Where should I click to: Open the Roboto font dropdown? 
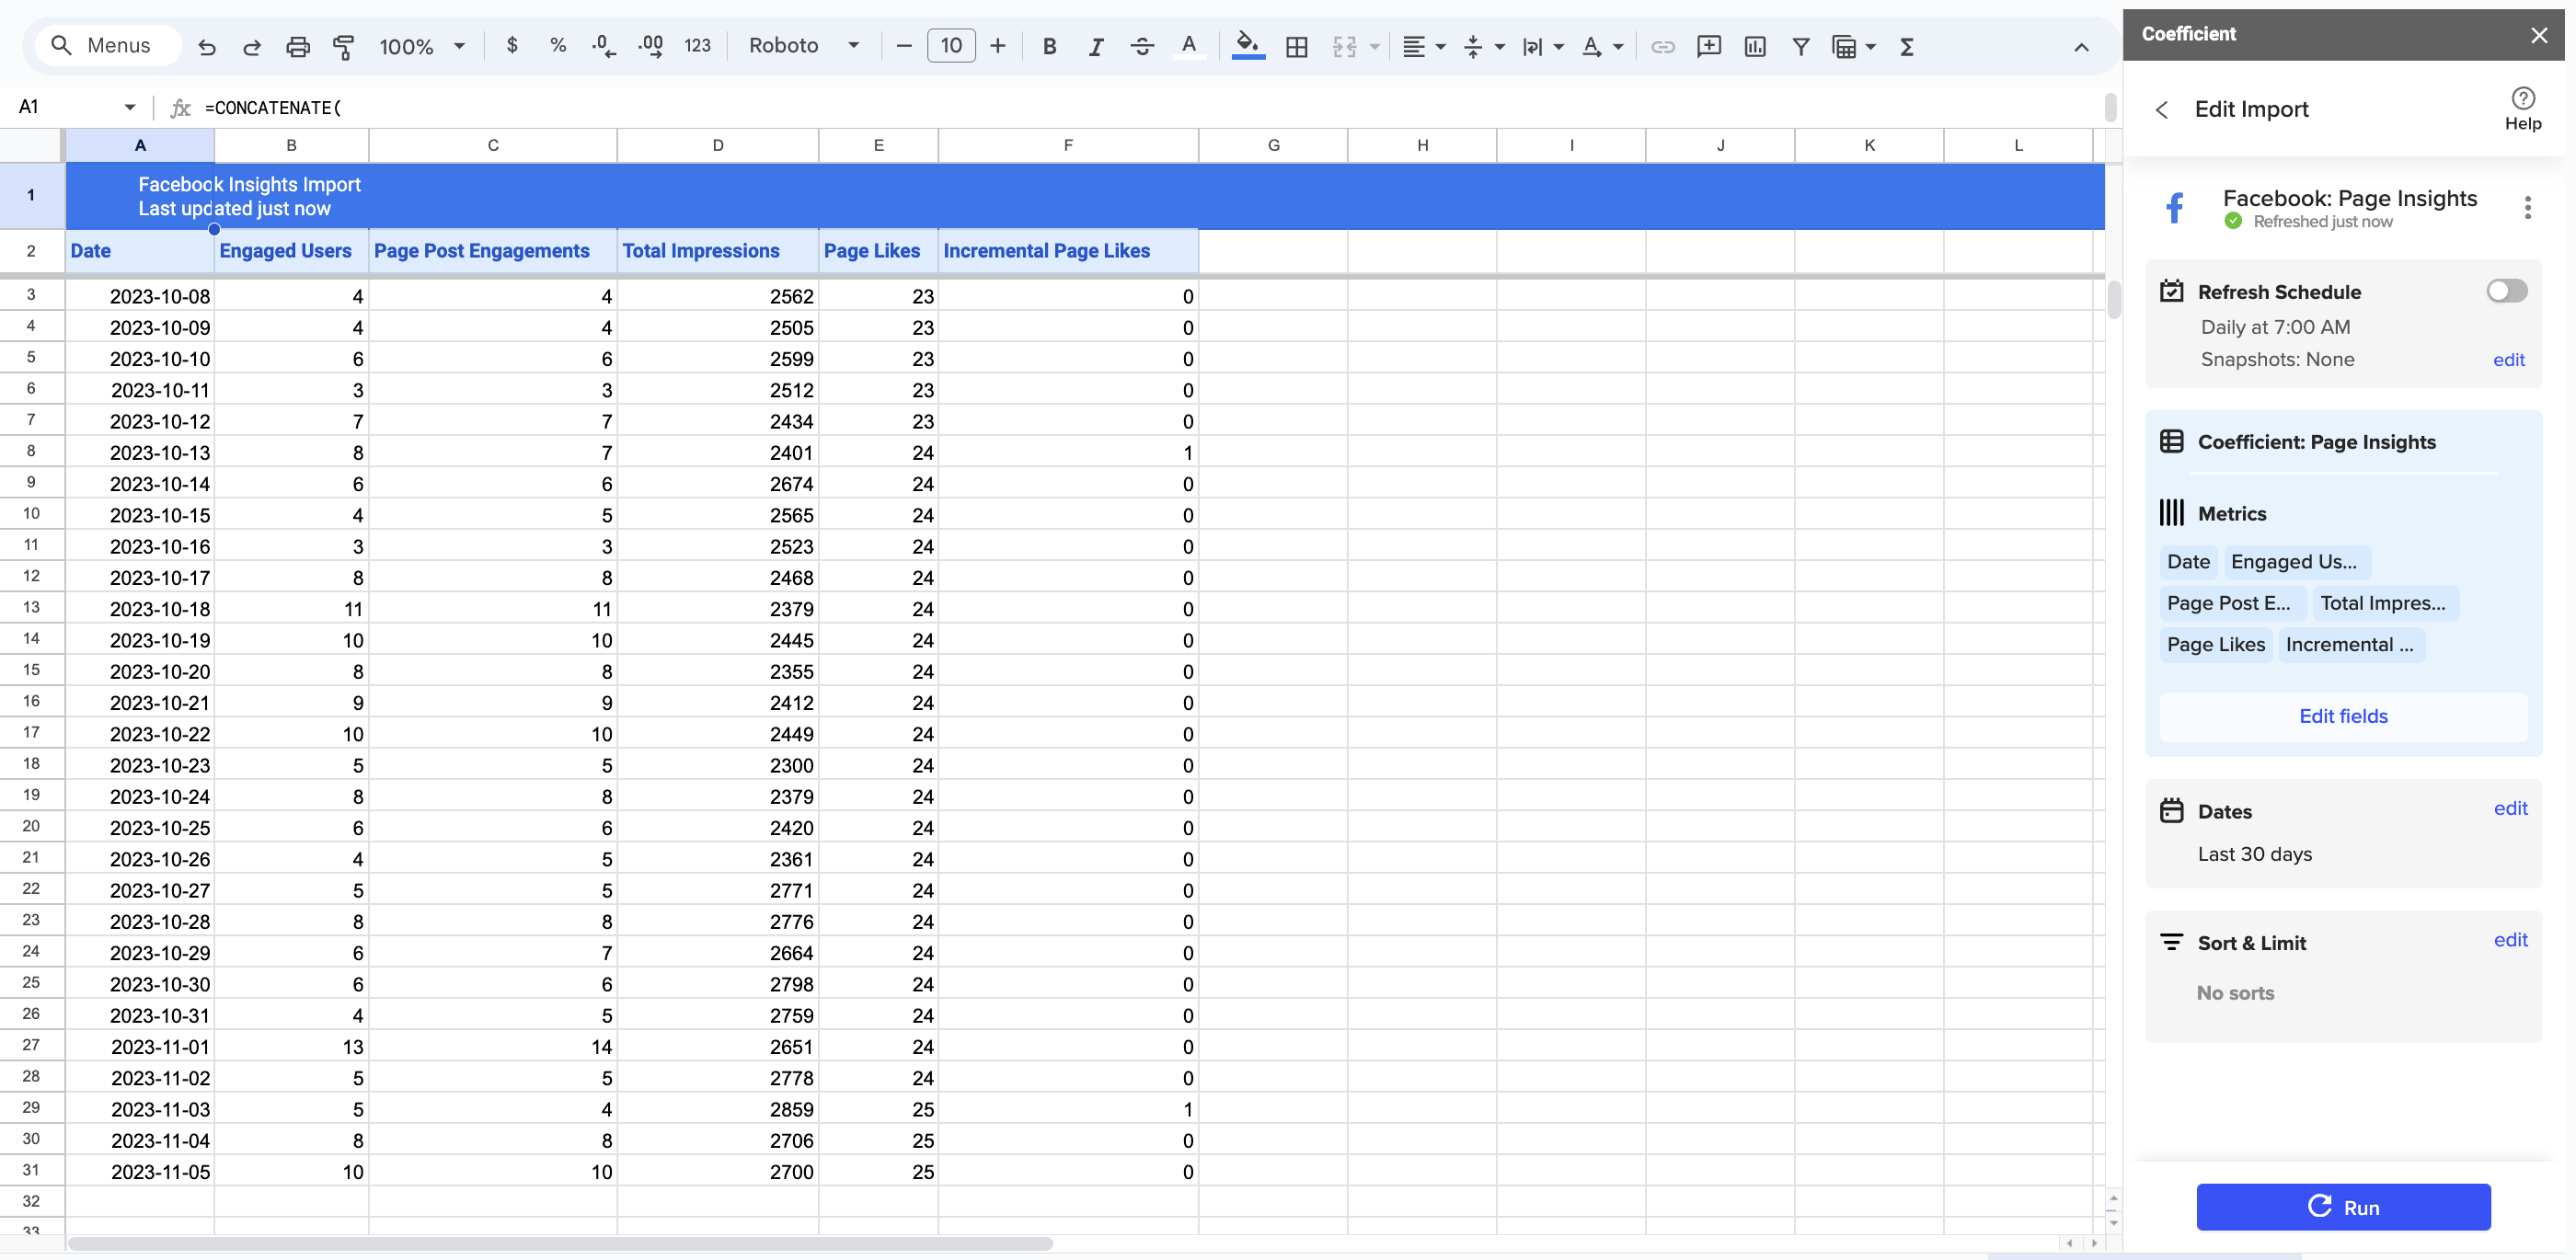804,46
